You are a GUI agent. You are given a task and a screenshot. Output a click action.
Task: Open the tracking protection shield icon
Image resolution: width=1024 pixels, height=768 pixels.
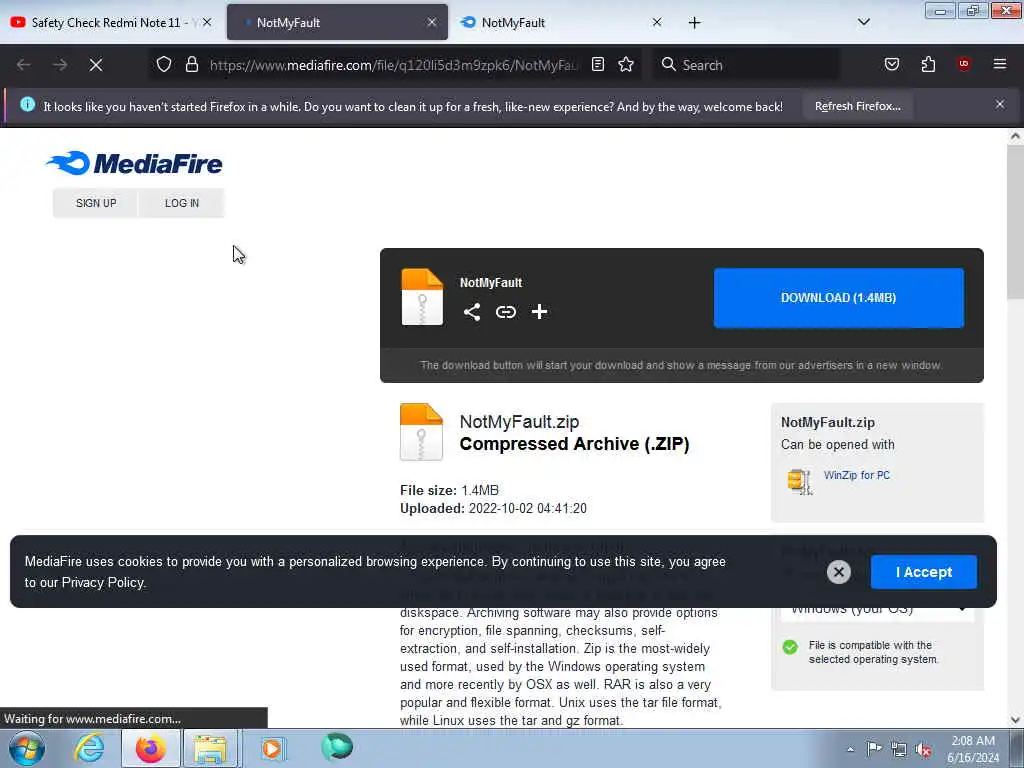[164, 64]
